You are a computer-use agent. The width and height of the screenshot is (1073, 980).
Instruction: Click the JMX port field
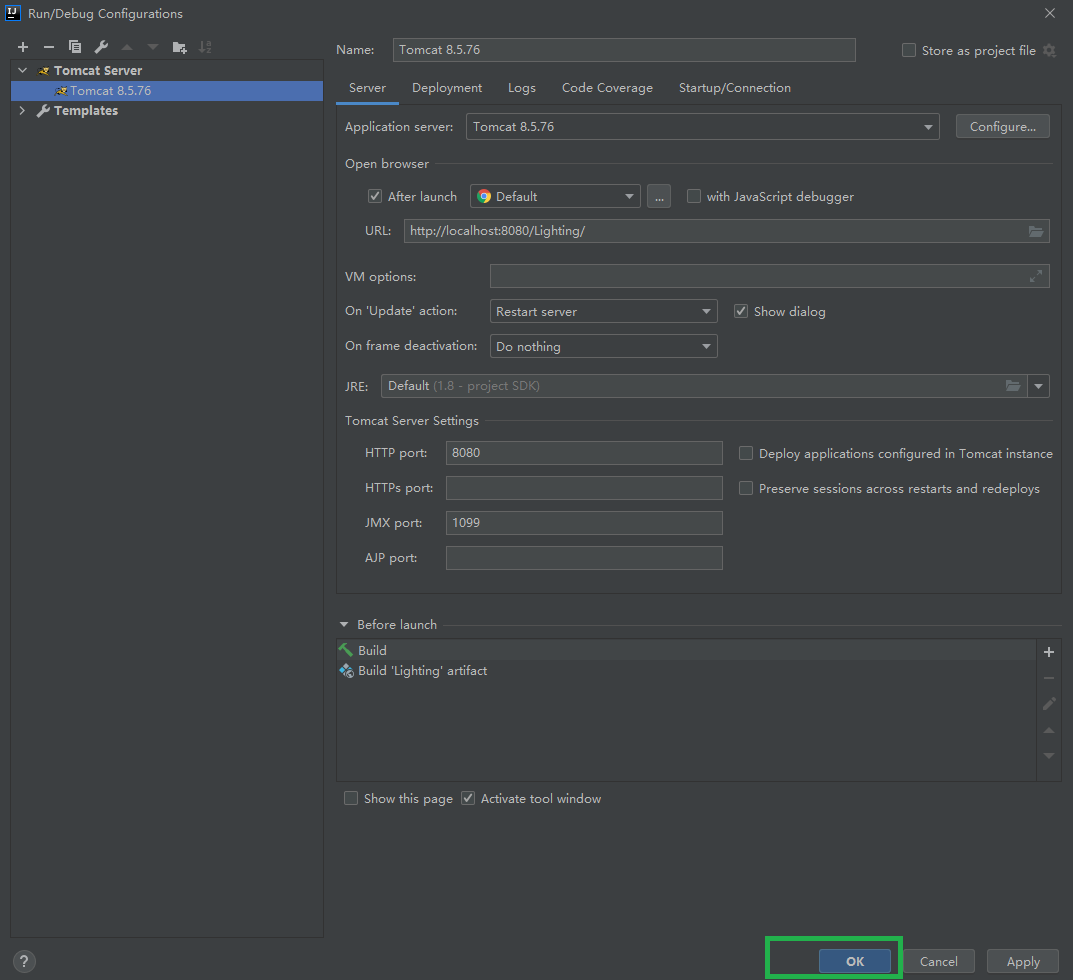click(584, 523)
